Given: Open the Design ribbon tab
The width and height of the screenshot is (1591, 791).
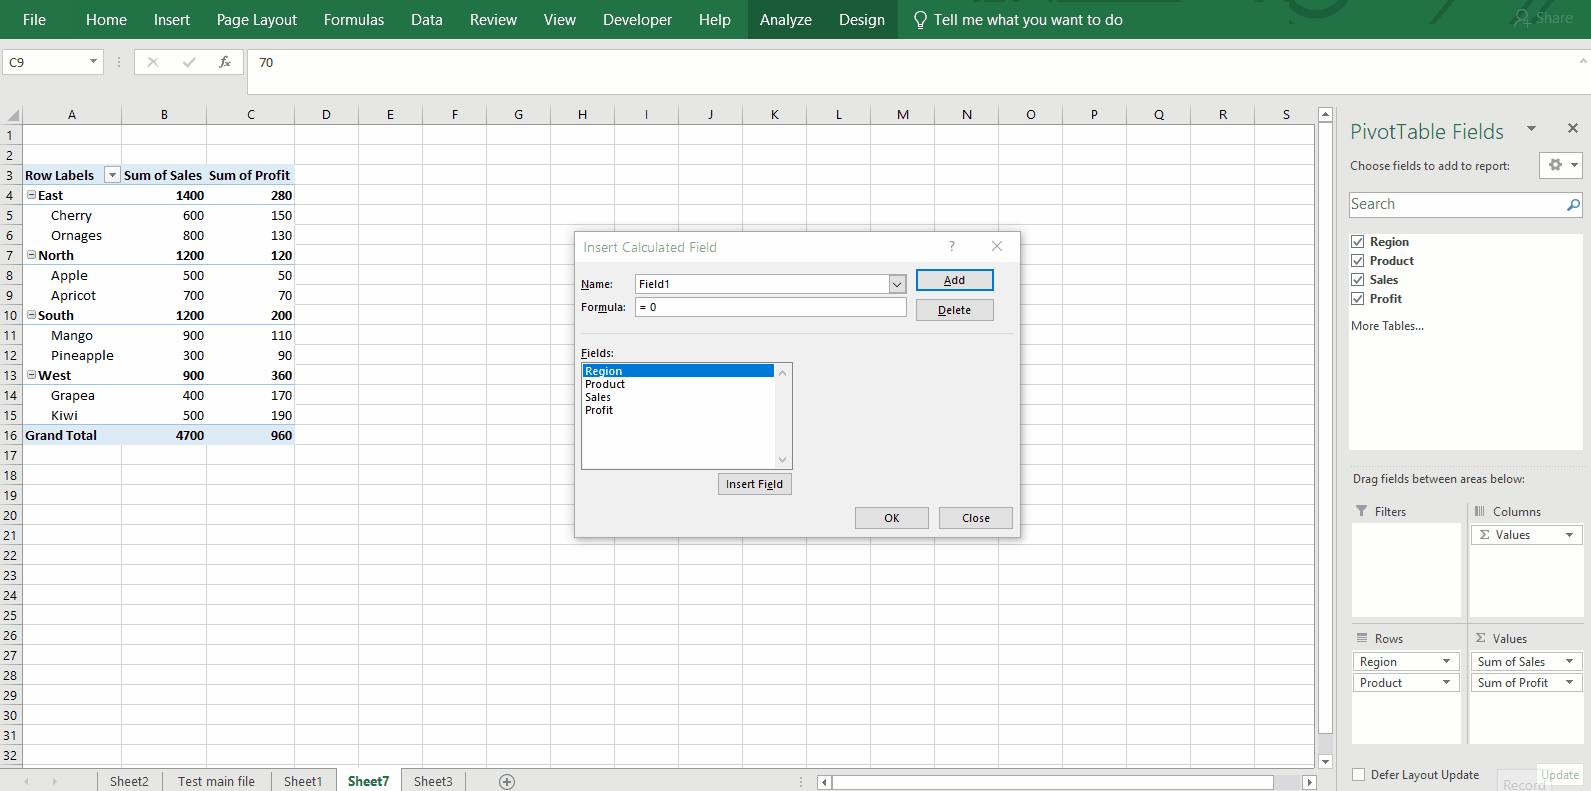Looking at the screenshot, I should click(862, 20).
